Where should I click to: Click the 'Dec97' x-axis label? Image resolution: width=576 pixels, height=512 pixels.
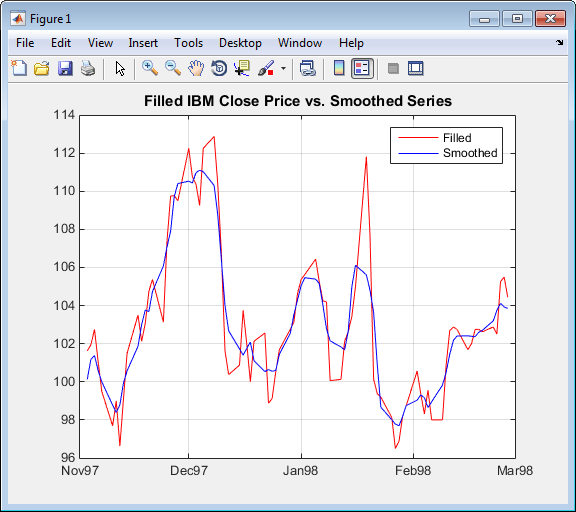(189, 470)
